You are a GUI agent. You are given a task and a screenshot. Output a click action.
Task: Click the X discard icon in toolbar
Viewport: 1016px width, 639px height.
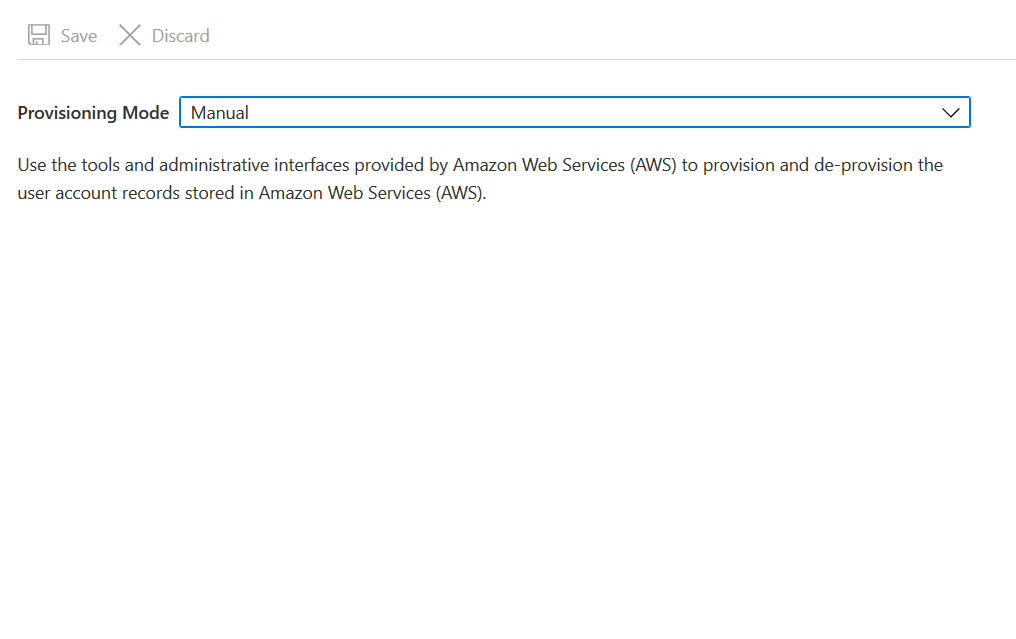tap(129, 34)
